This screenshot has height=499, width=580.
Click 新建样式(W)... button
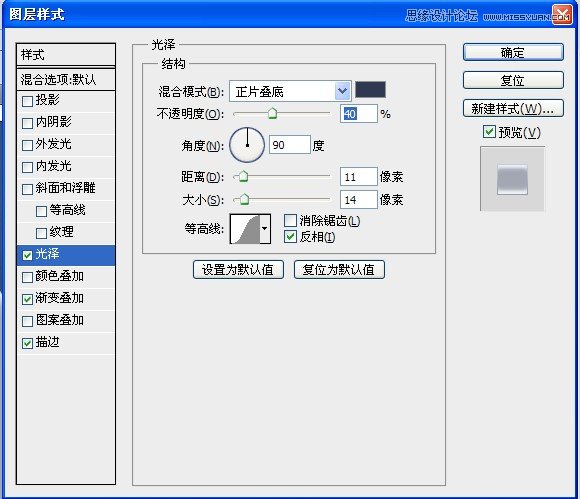tap(513, 108)
